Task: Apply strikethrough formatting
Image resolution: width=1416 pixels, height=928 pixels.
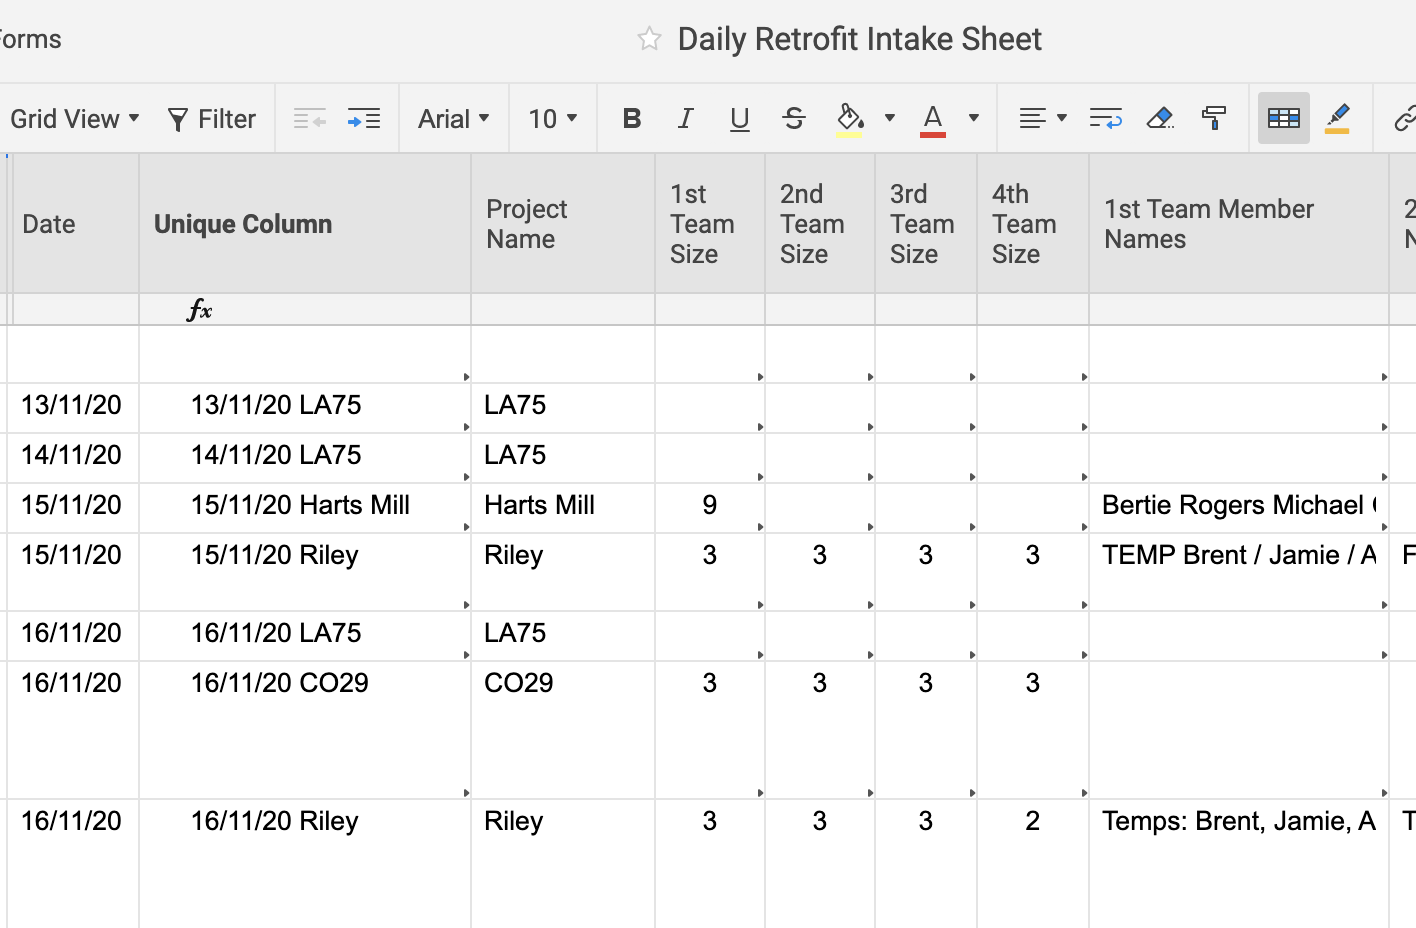Action: (794, 118)
